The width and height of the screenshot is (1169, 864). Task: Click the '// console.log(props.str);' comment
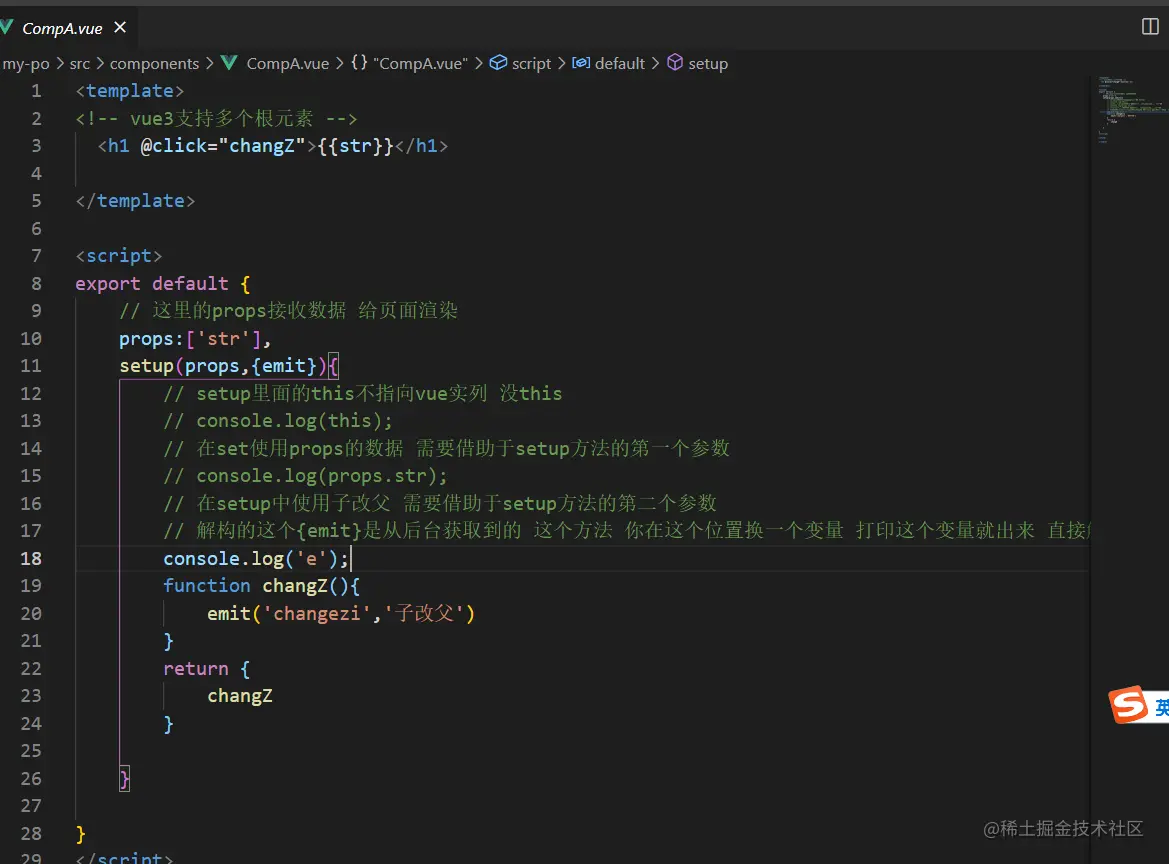306,476
